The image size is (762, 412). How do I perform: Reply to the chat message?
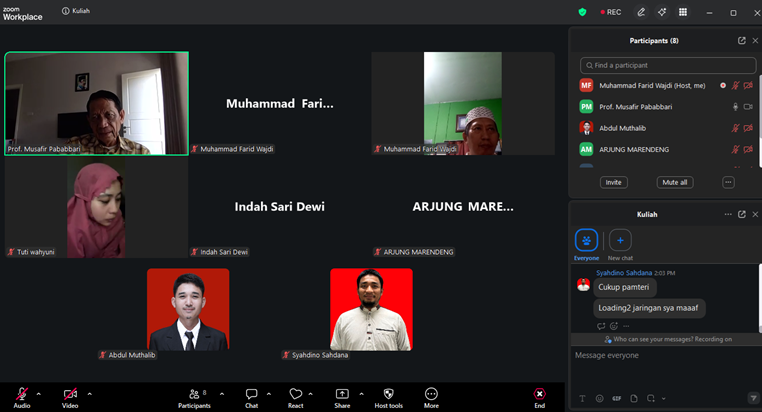(x=601, y=326)
